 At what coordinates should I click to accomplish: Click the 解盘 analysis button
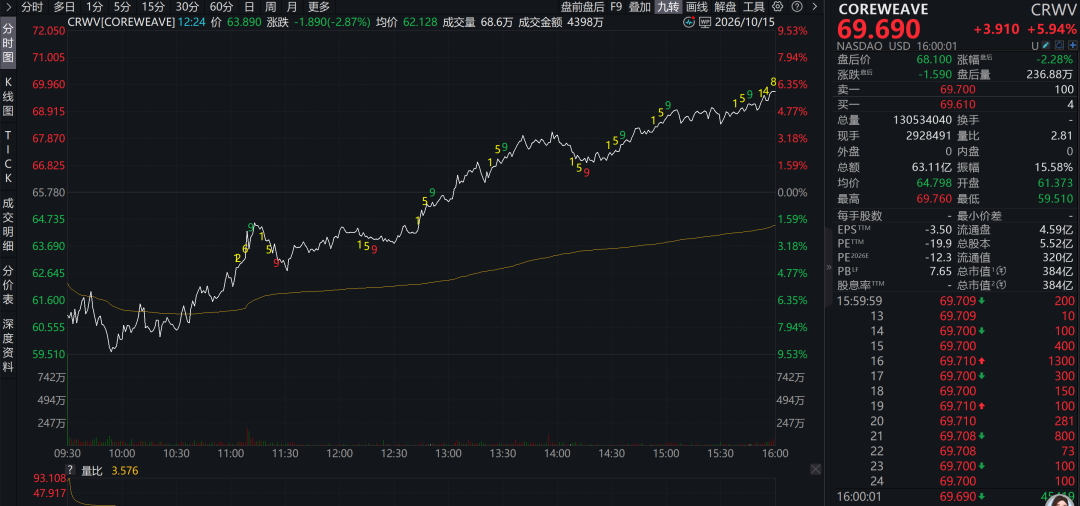pos(725,7)
